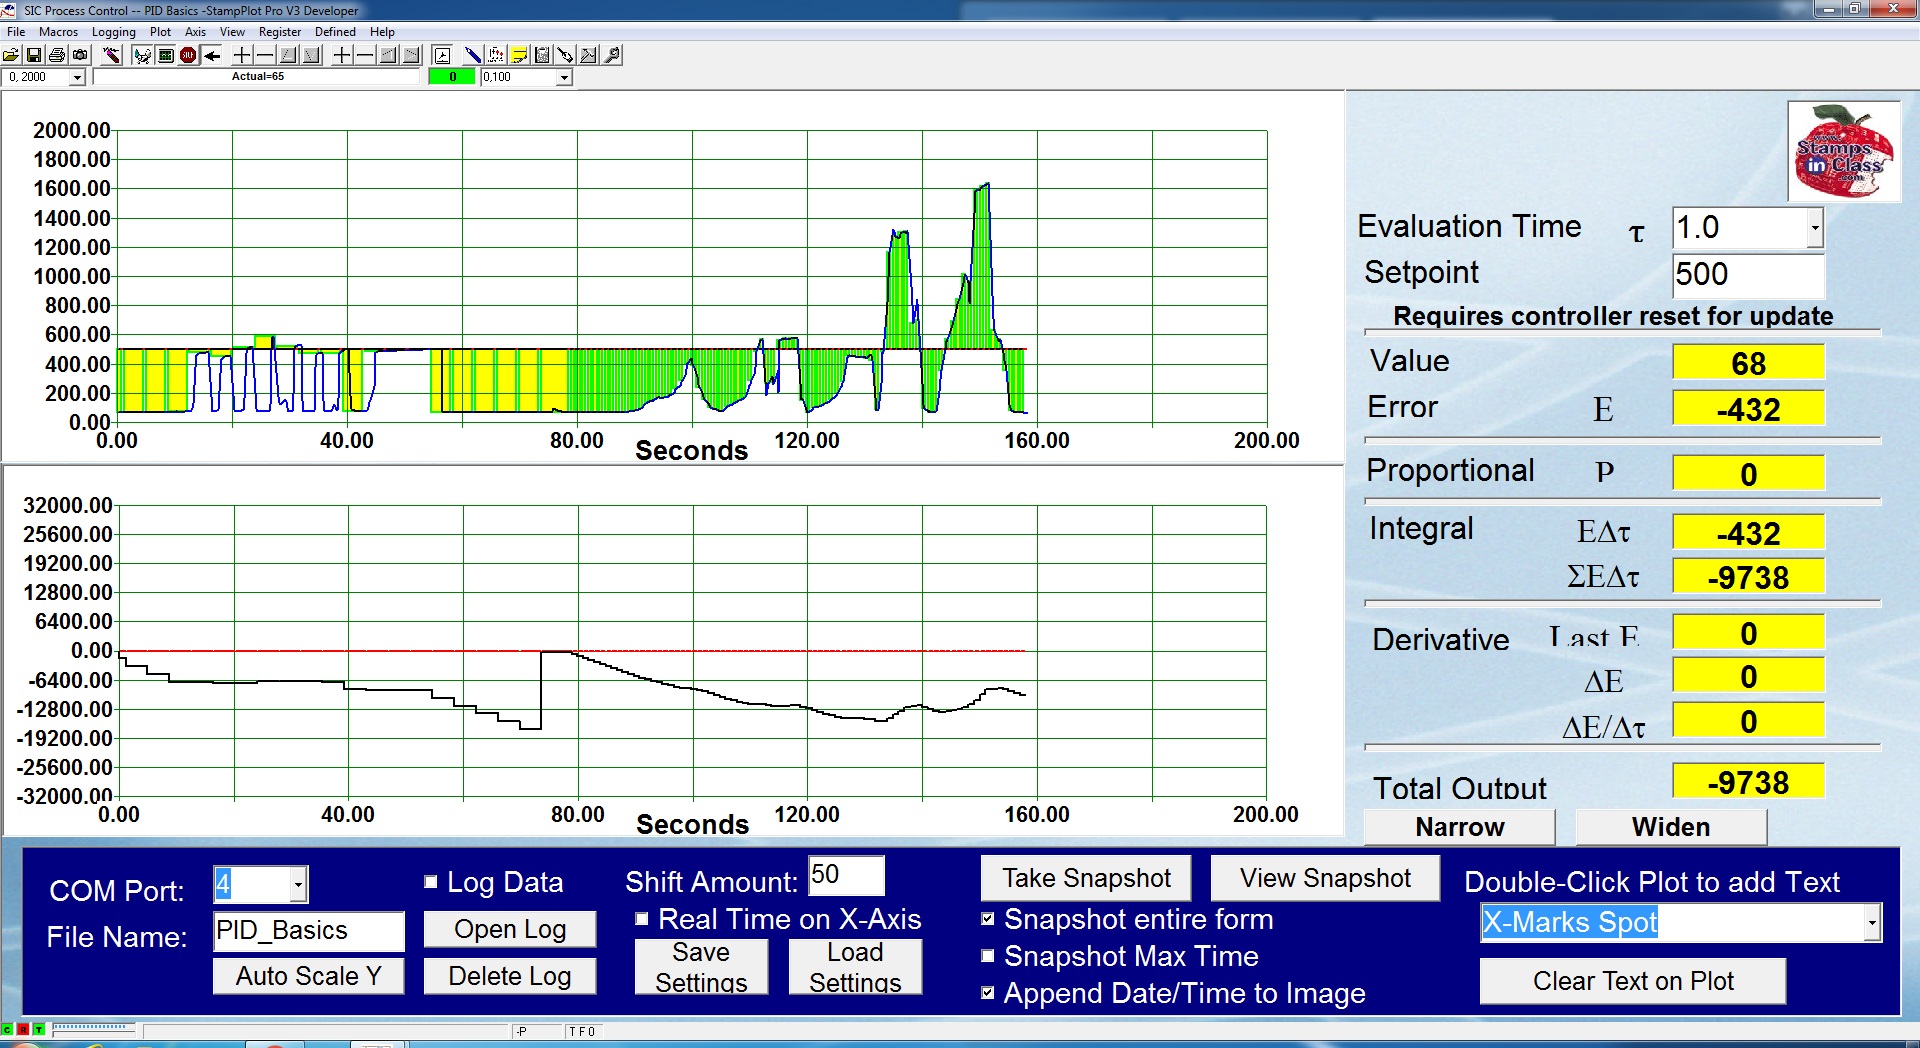Click the yellow sticky note icon

pyautogui.click(x=519, y=55)
